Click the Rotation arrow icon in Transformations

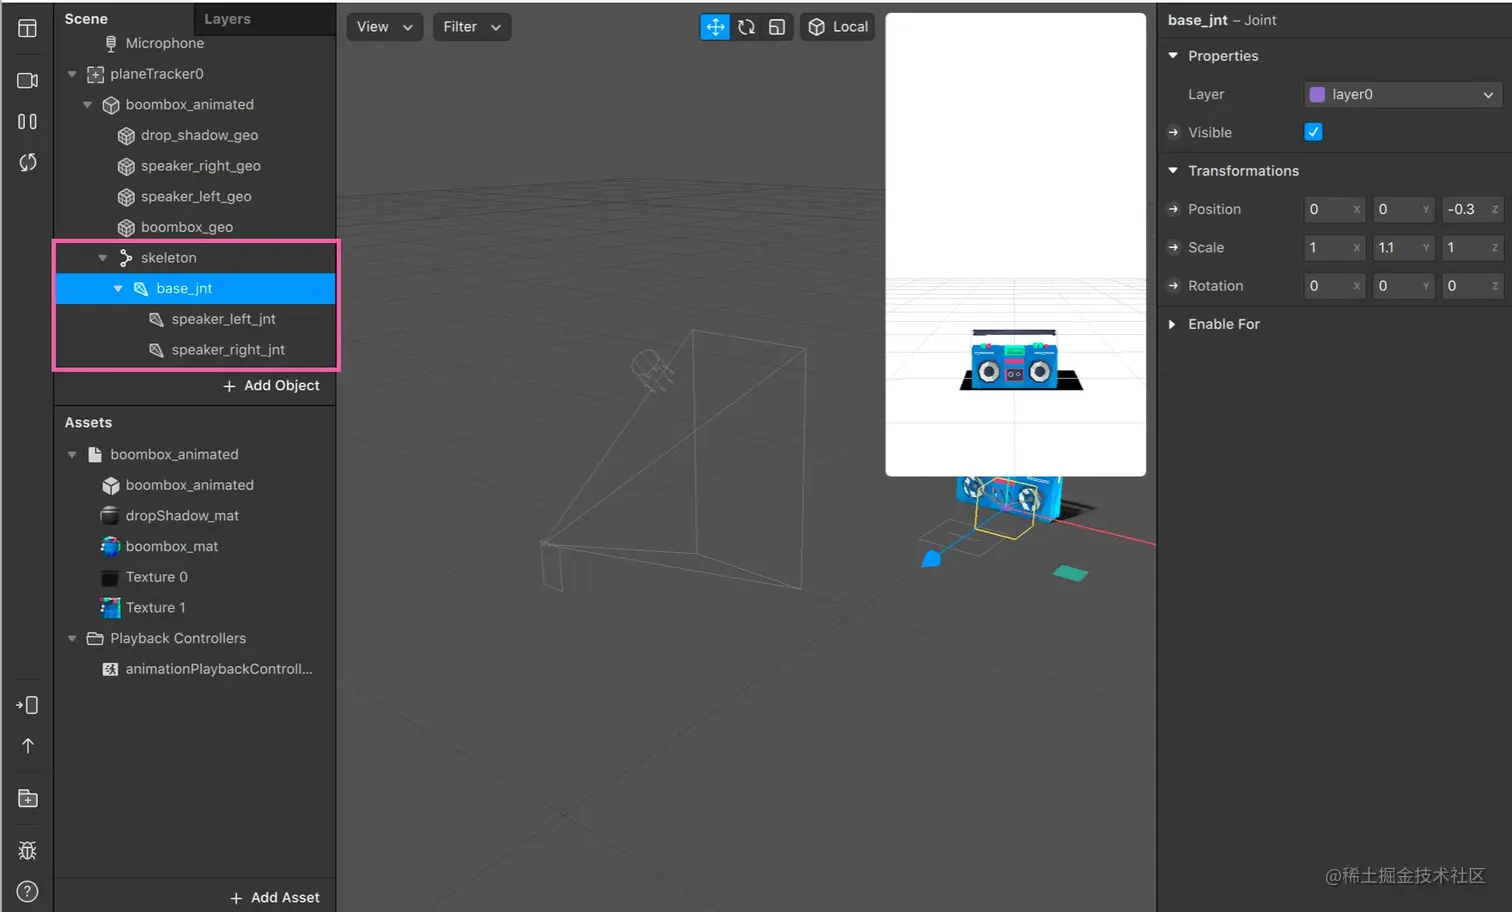(x=1173, y=286)
